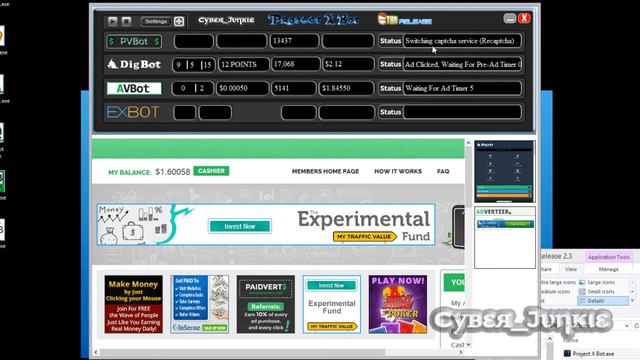Click the Project X Bot.exe file icon
640x360 pixels.
click(x=567, y=353)
